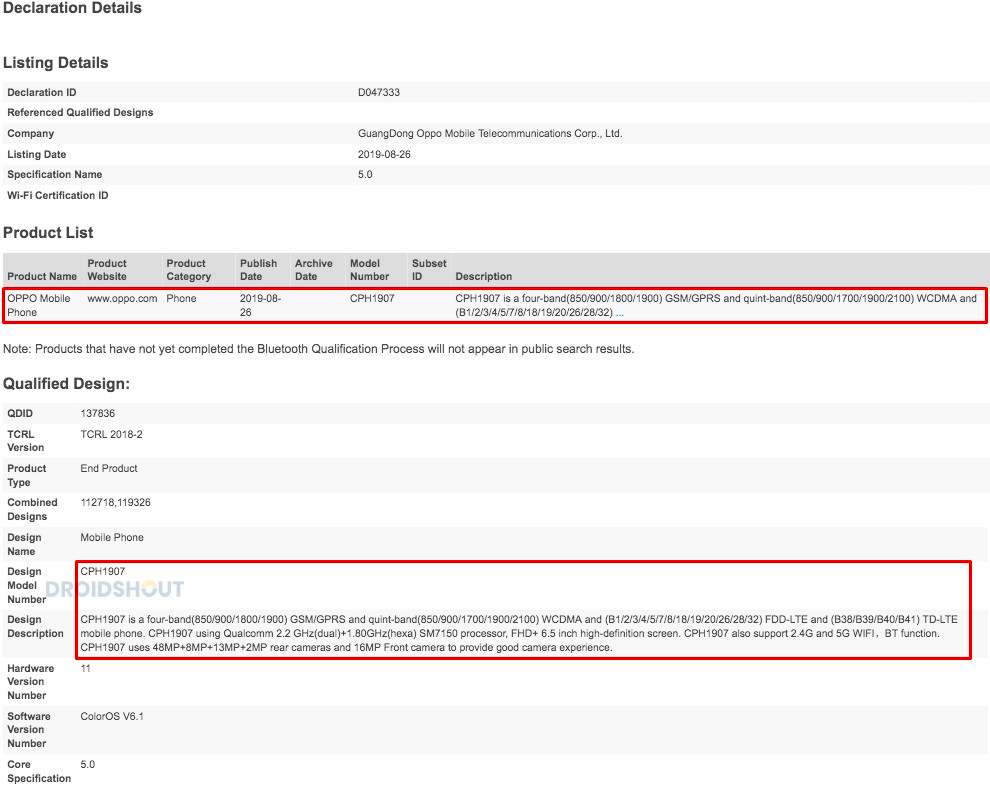Select Combined Designs value 112718,119326
The width and height of the screenshot is (990, 787).
coord(115,503)
